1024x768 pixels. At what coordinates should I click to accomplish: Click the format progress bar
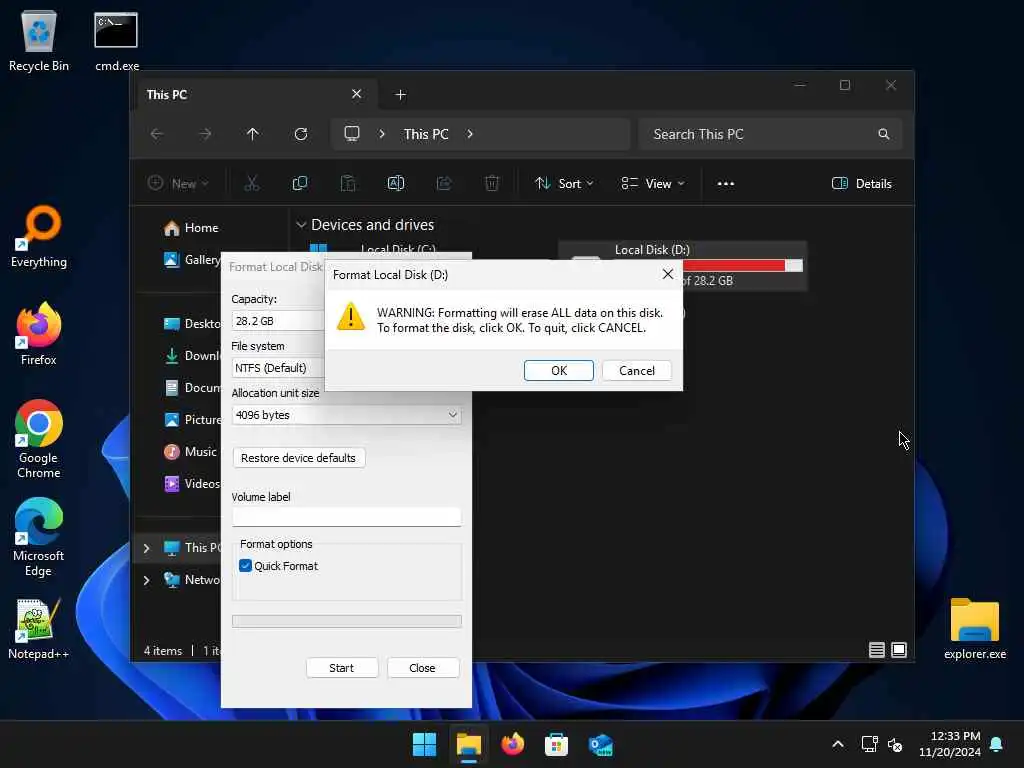pos(346,620)
